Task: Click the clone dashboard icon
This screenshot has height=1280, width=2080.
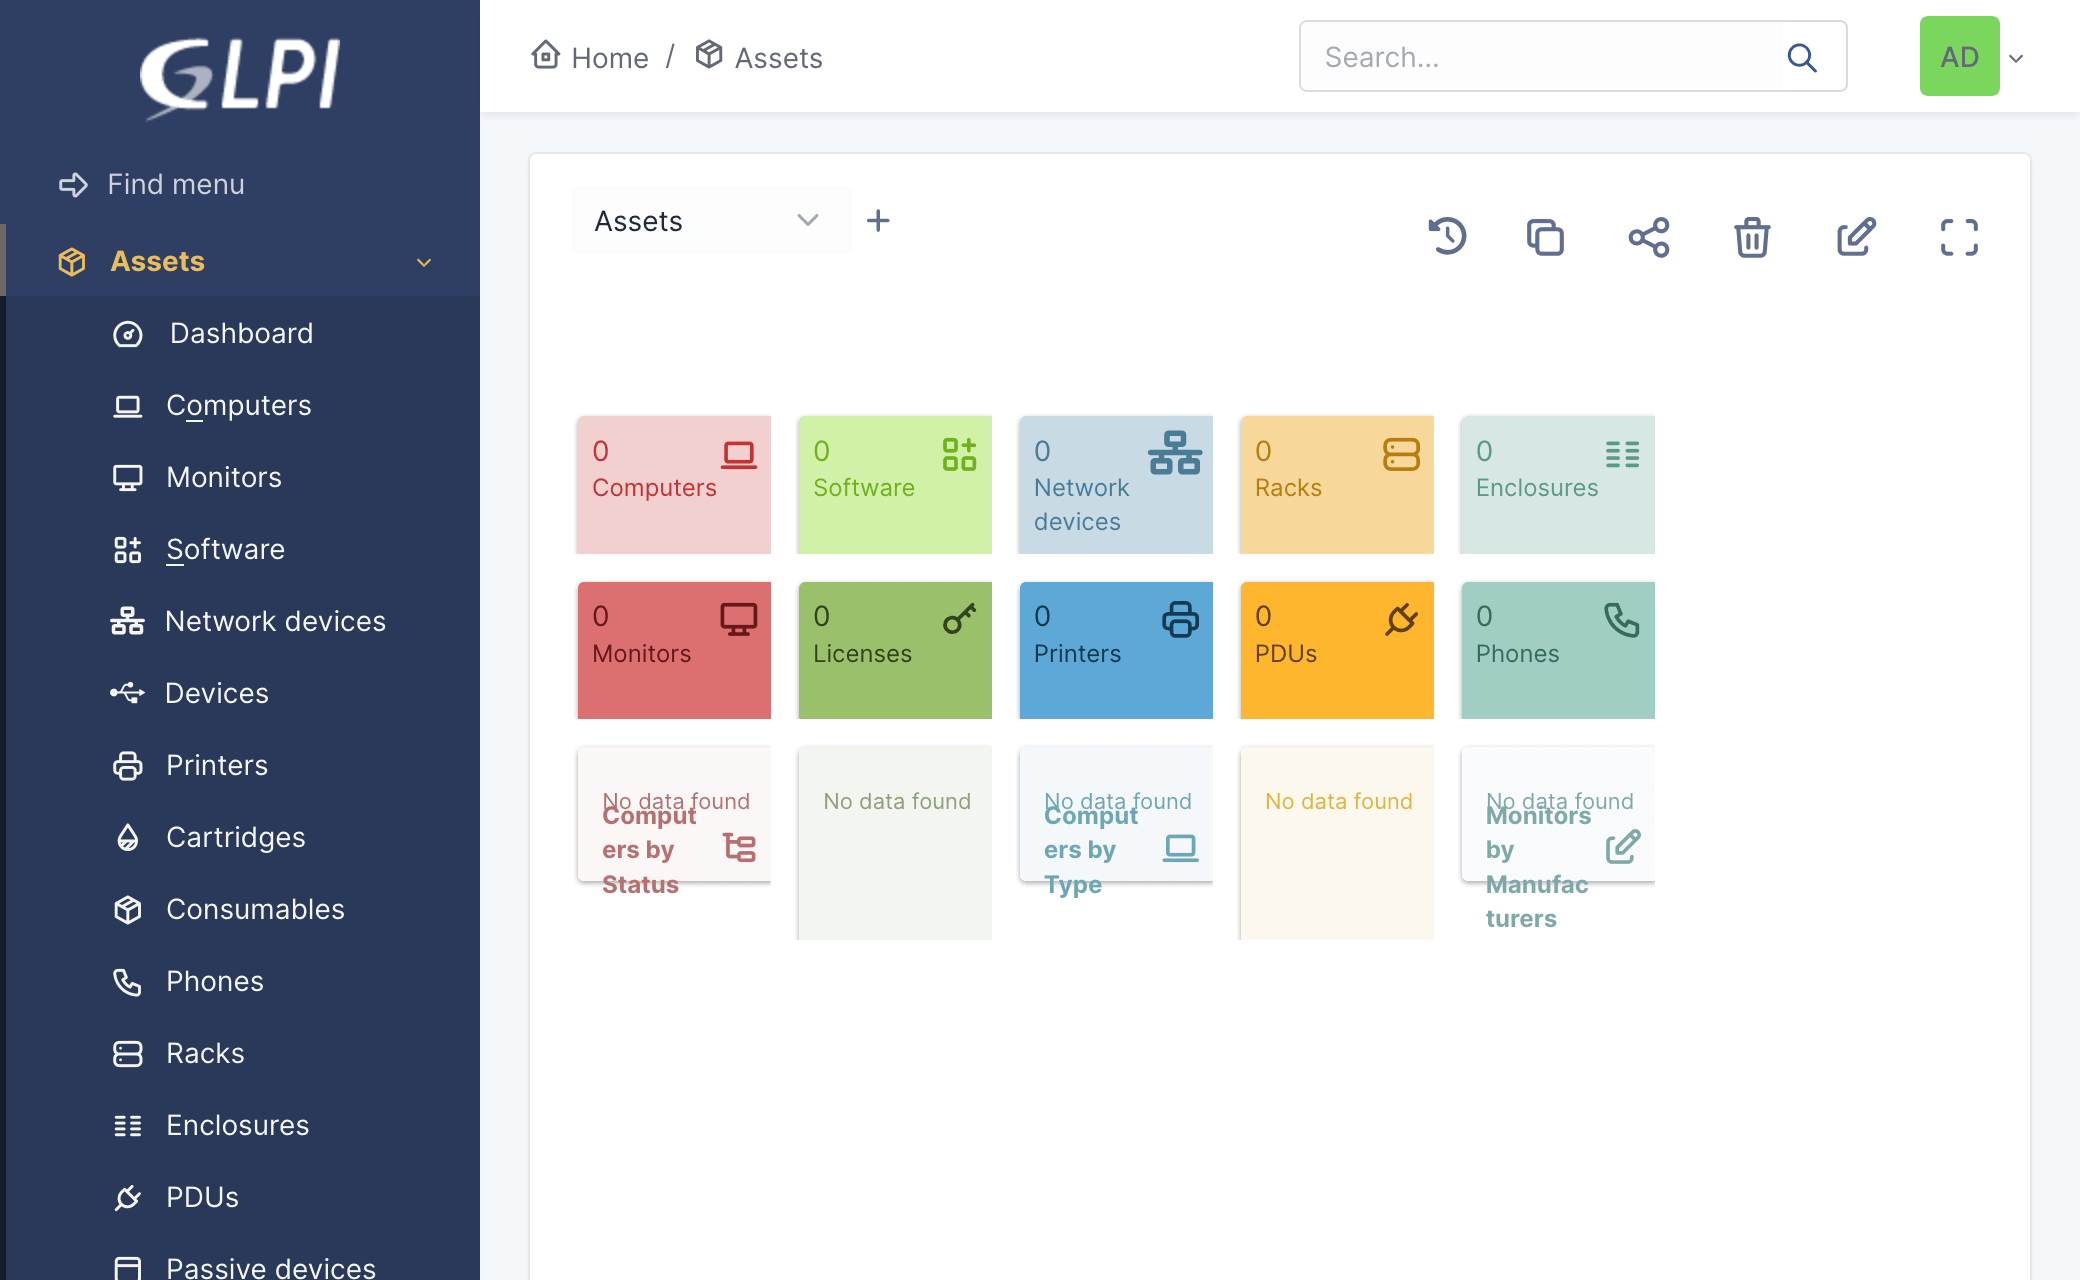Action: click(1545, 237)
